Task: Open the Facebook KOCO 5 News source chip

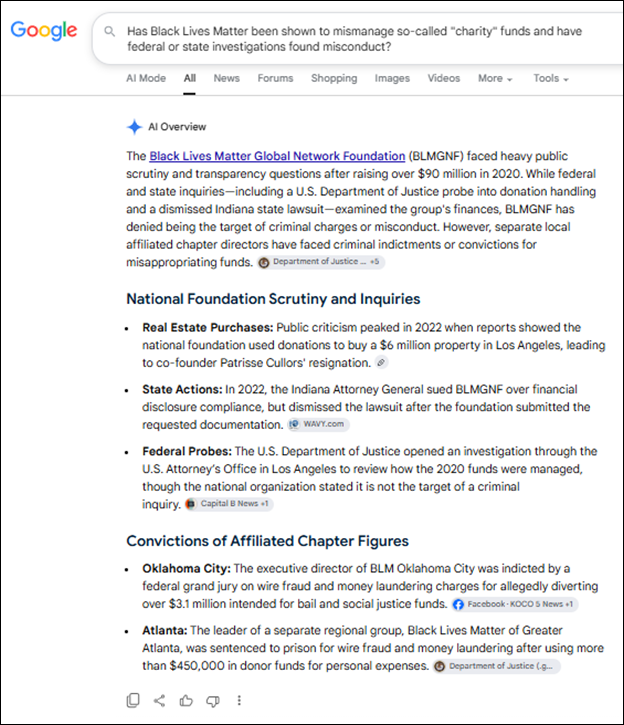Action: [x=515, y=604]
